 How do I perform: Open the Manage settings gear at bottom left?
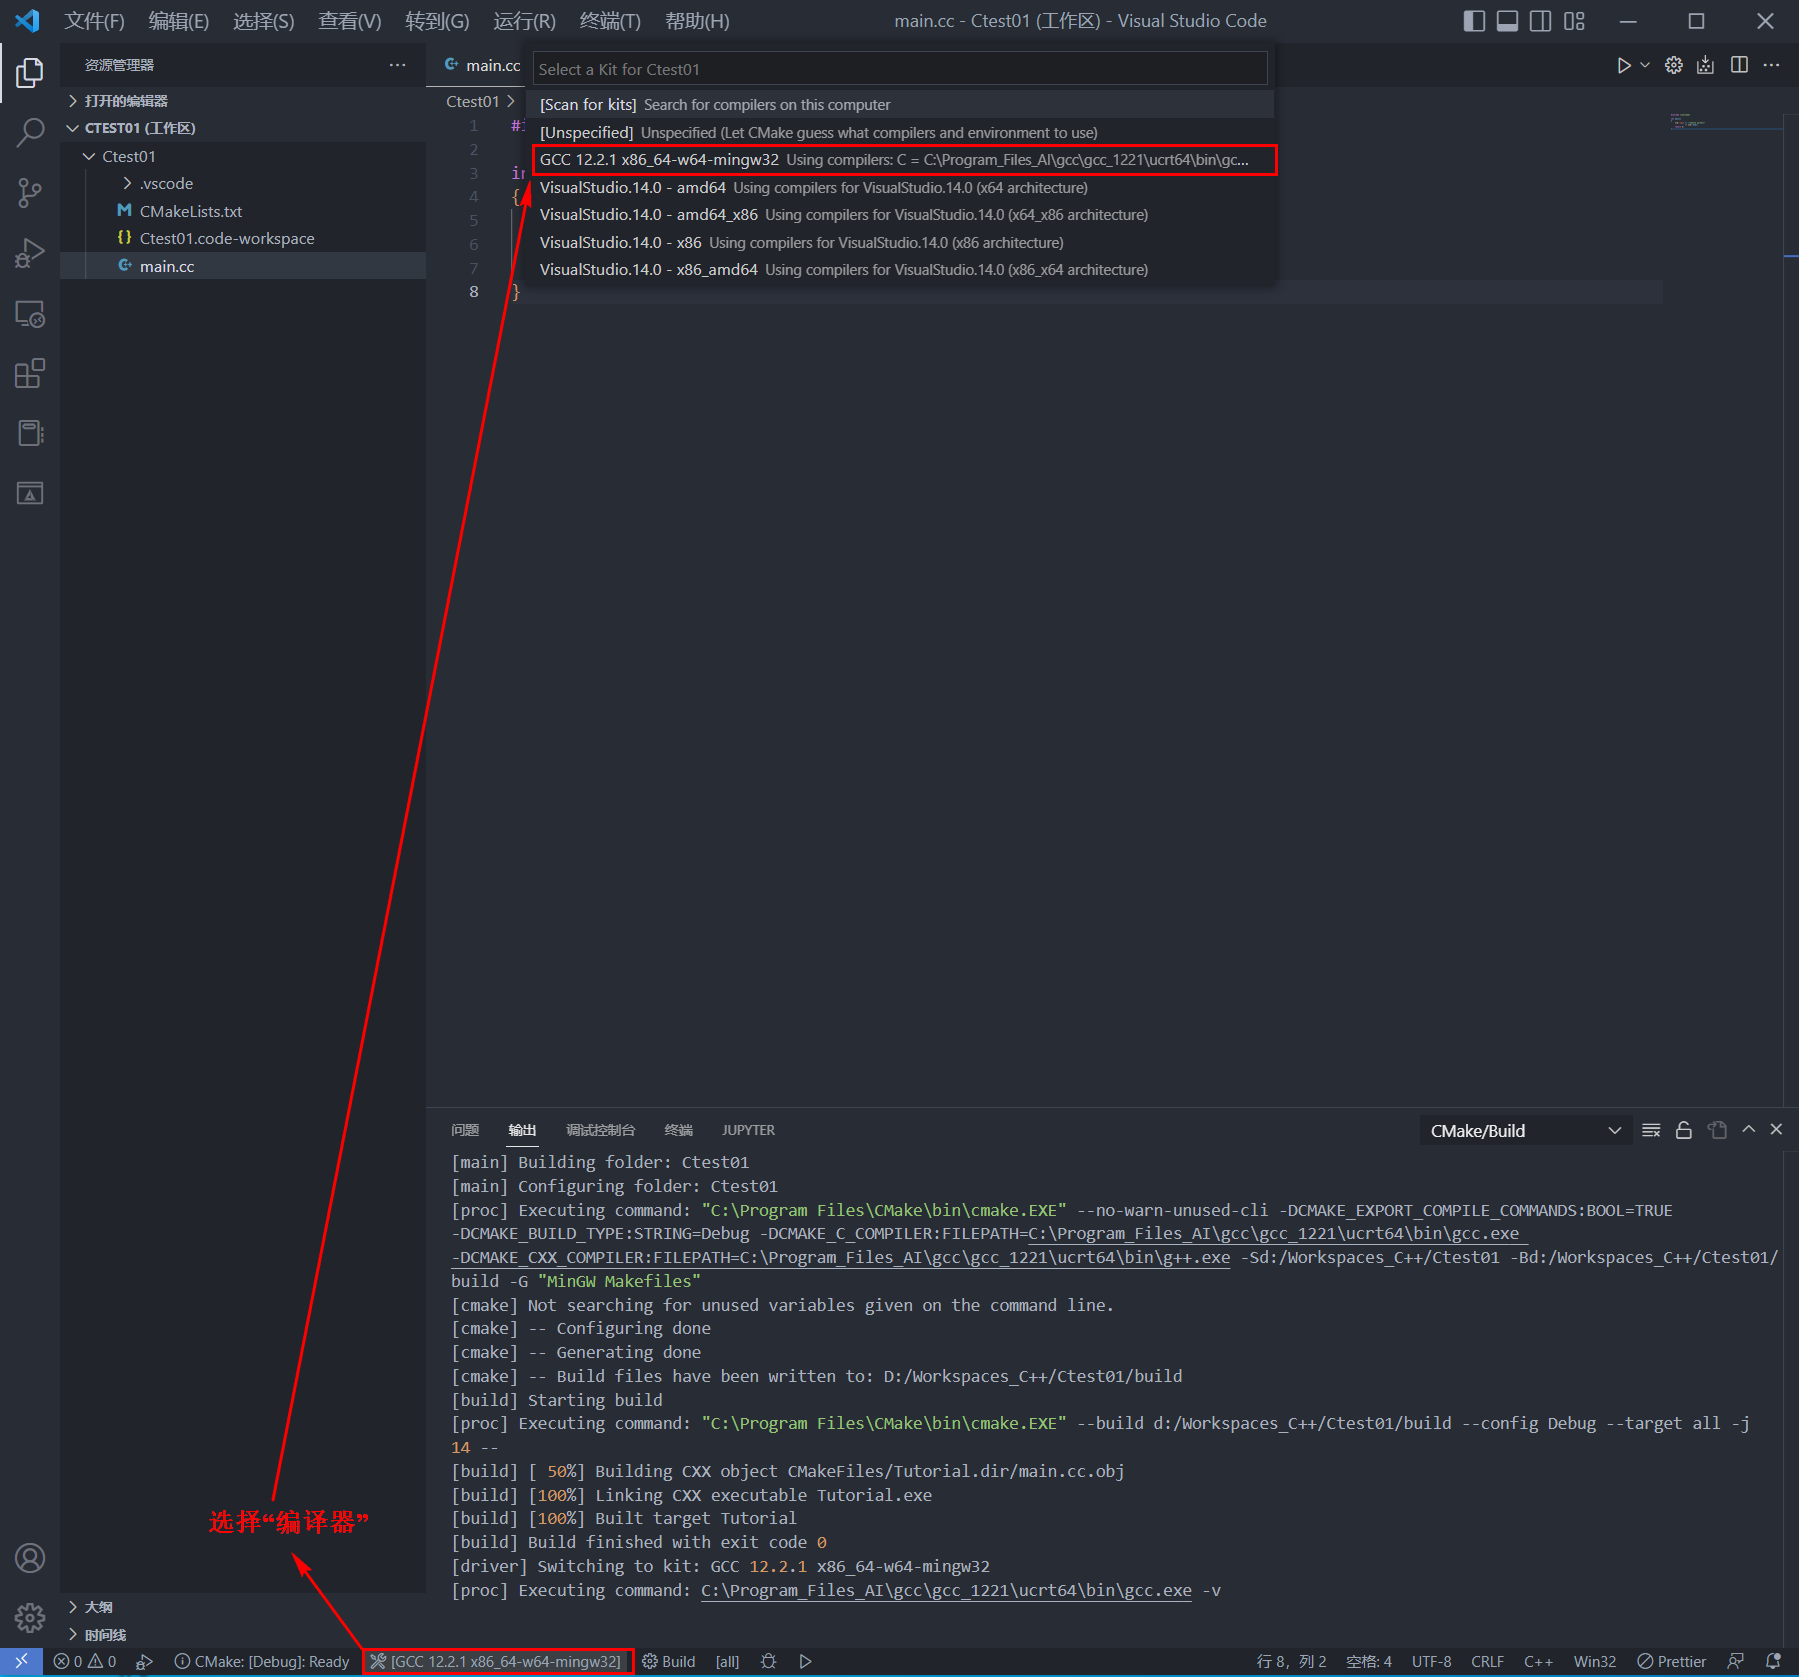pos(29,1617)
